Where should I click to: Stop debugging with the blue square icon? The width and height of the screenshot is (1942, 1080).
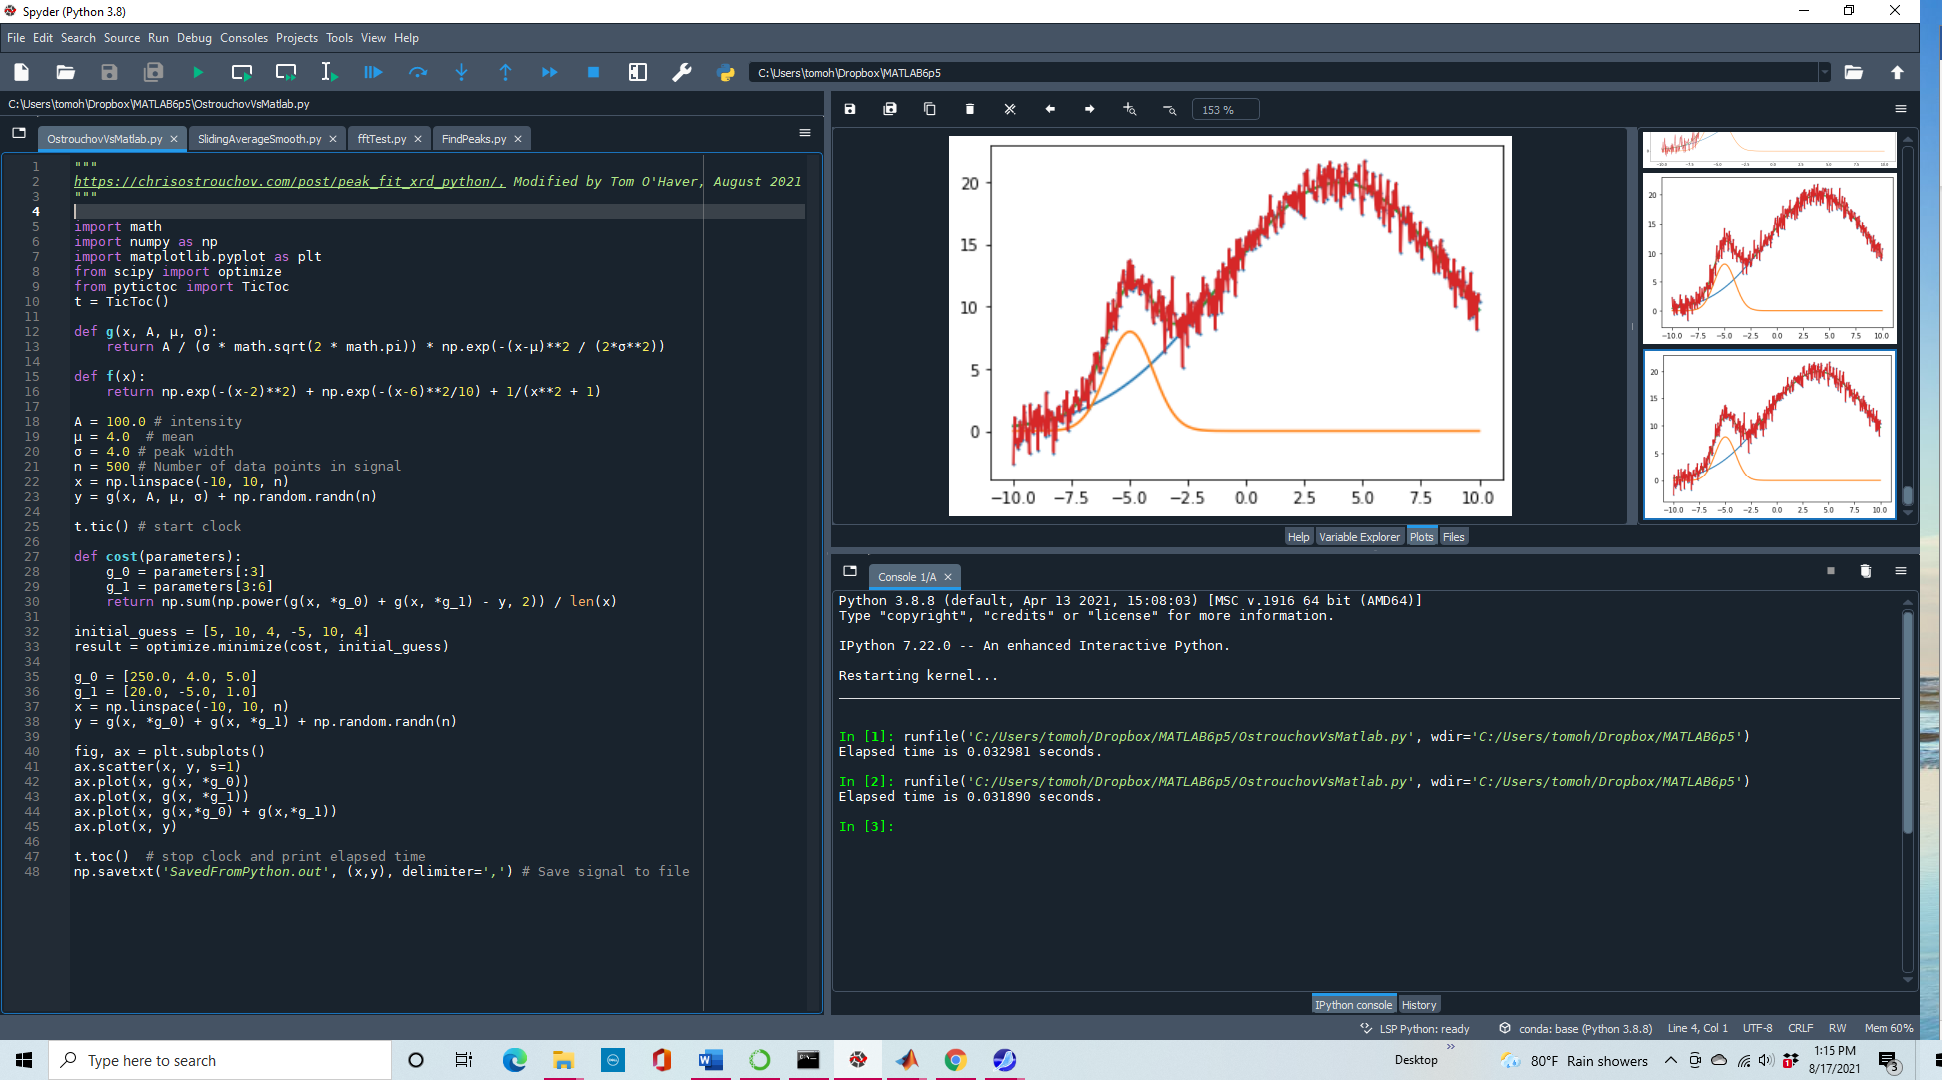coord(593,72)
